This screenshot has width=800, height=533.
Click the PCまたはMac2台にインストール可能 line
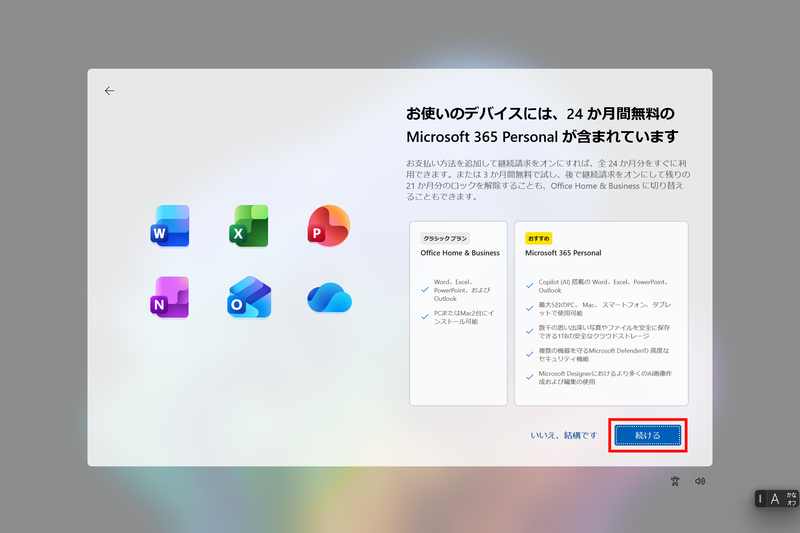tap(464, 317)
